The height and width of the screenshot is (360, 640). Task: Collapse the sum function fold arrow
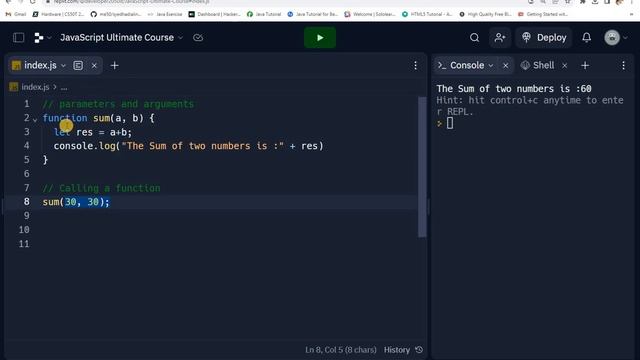35,119
